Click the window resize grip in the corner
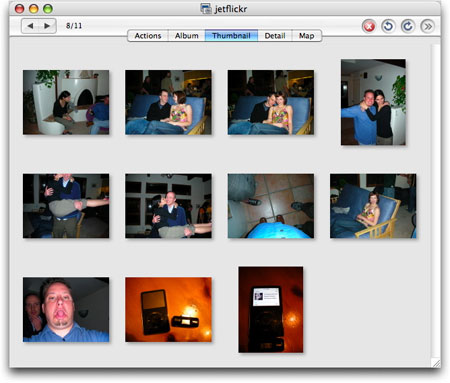The height and width of the screenshot is (383, 450). tap(436, 363)
